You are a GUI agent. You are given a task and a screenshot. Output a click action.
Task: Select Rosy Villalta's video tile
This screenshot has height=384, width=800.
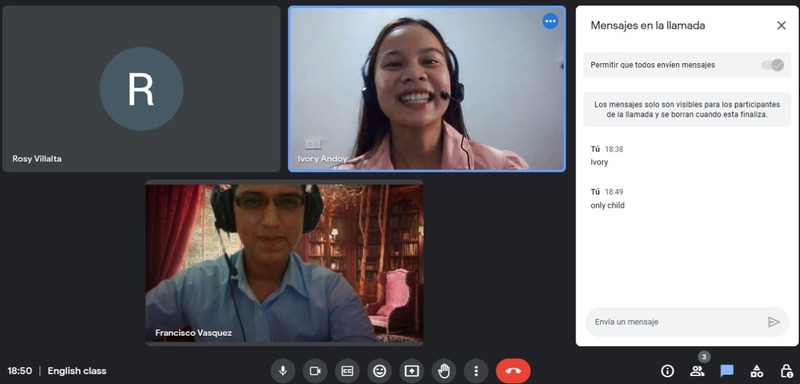(x=141, y=89)
